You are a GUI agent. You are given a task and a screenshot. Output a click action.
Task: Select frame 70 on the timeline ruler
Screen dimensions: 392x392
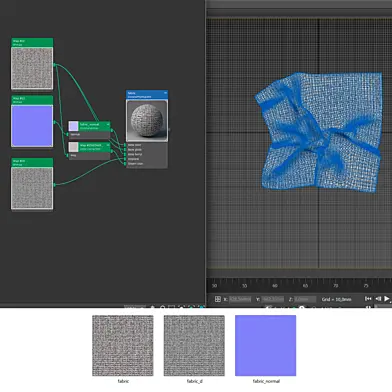pos(336,286)
